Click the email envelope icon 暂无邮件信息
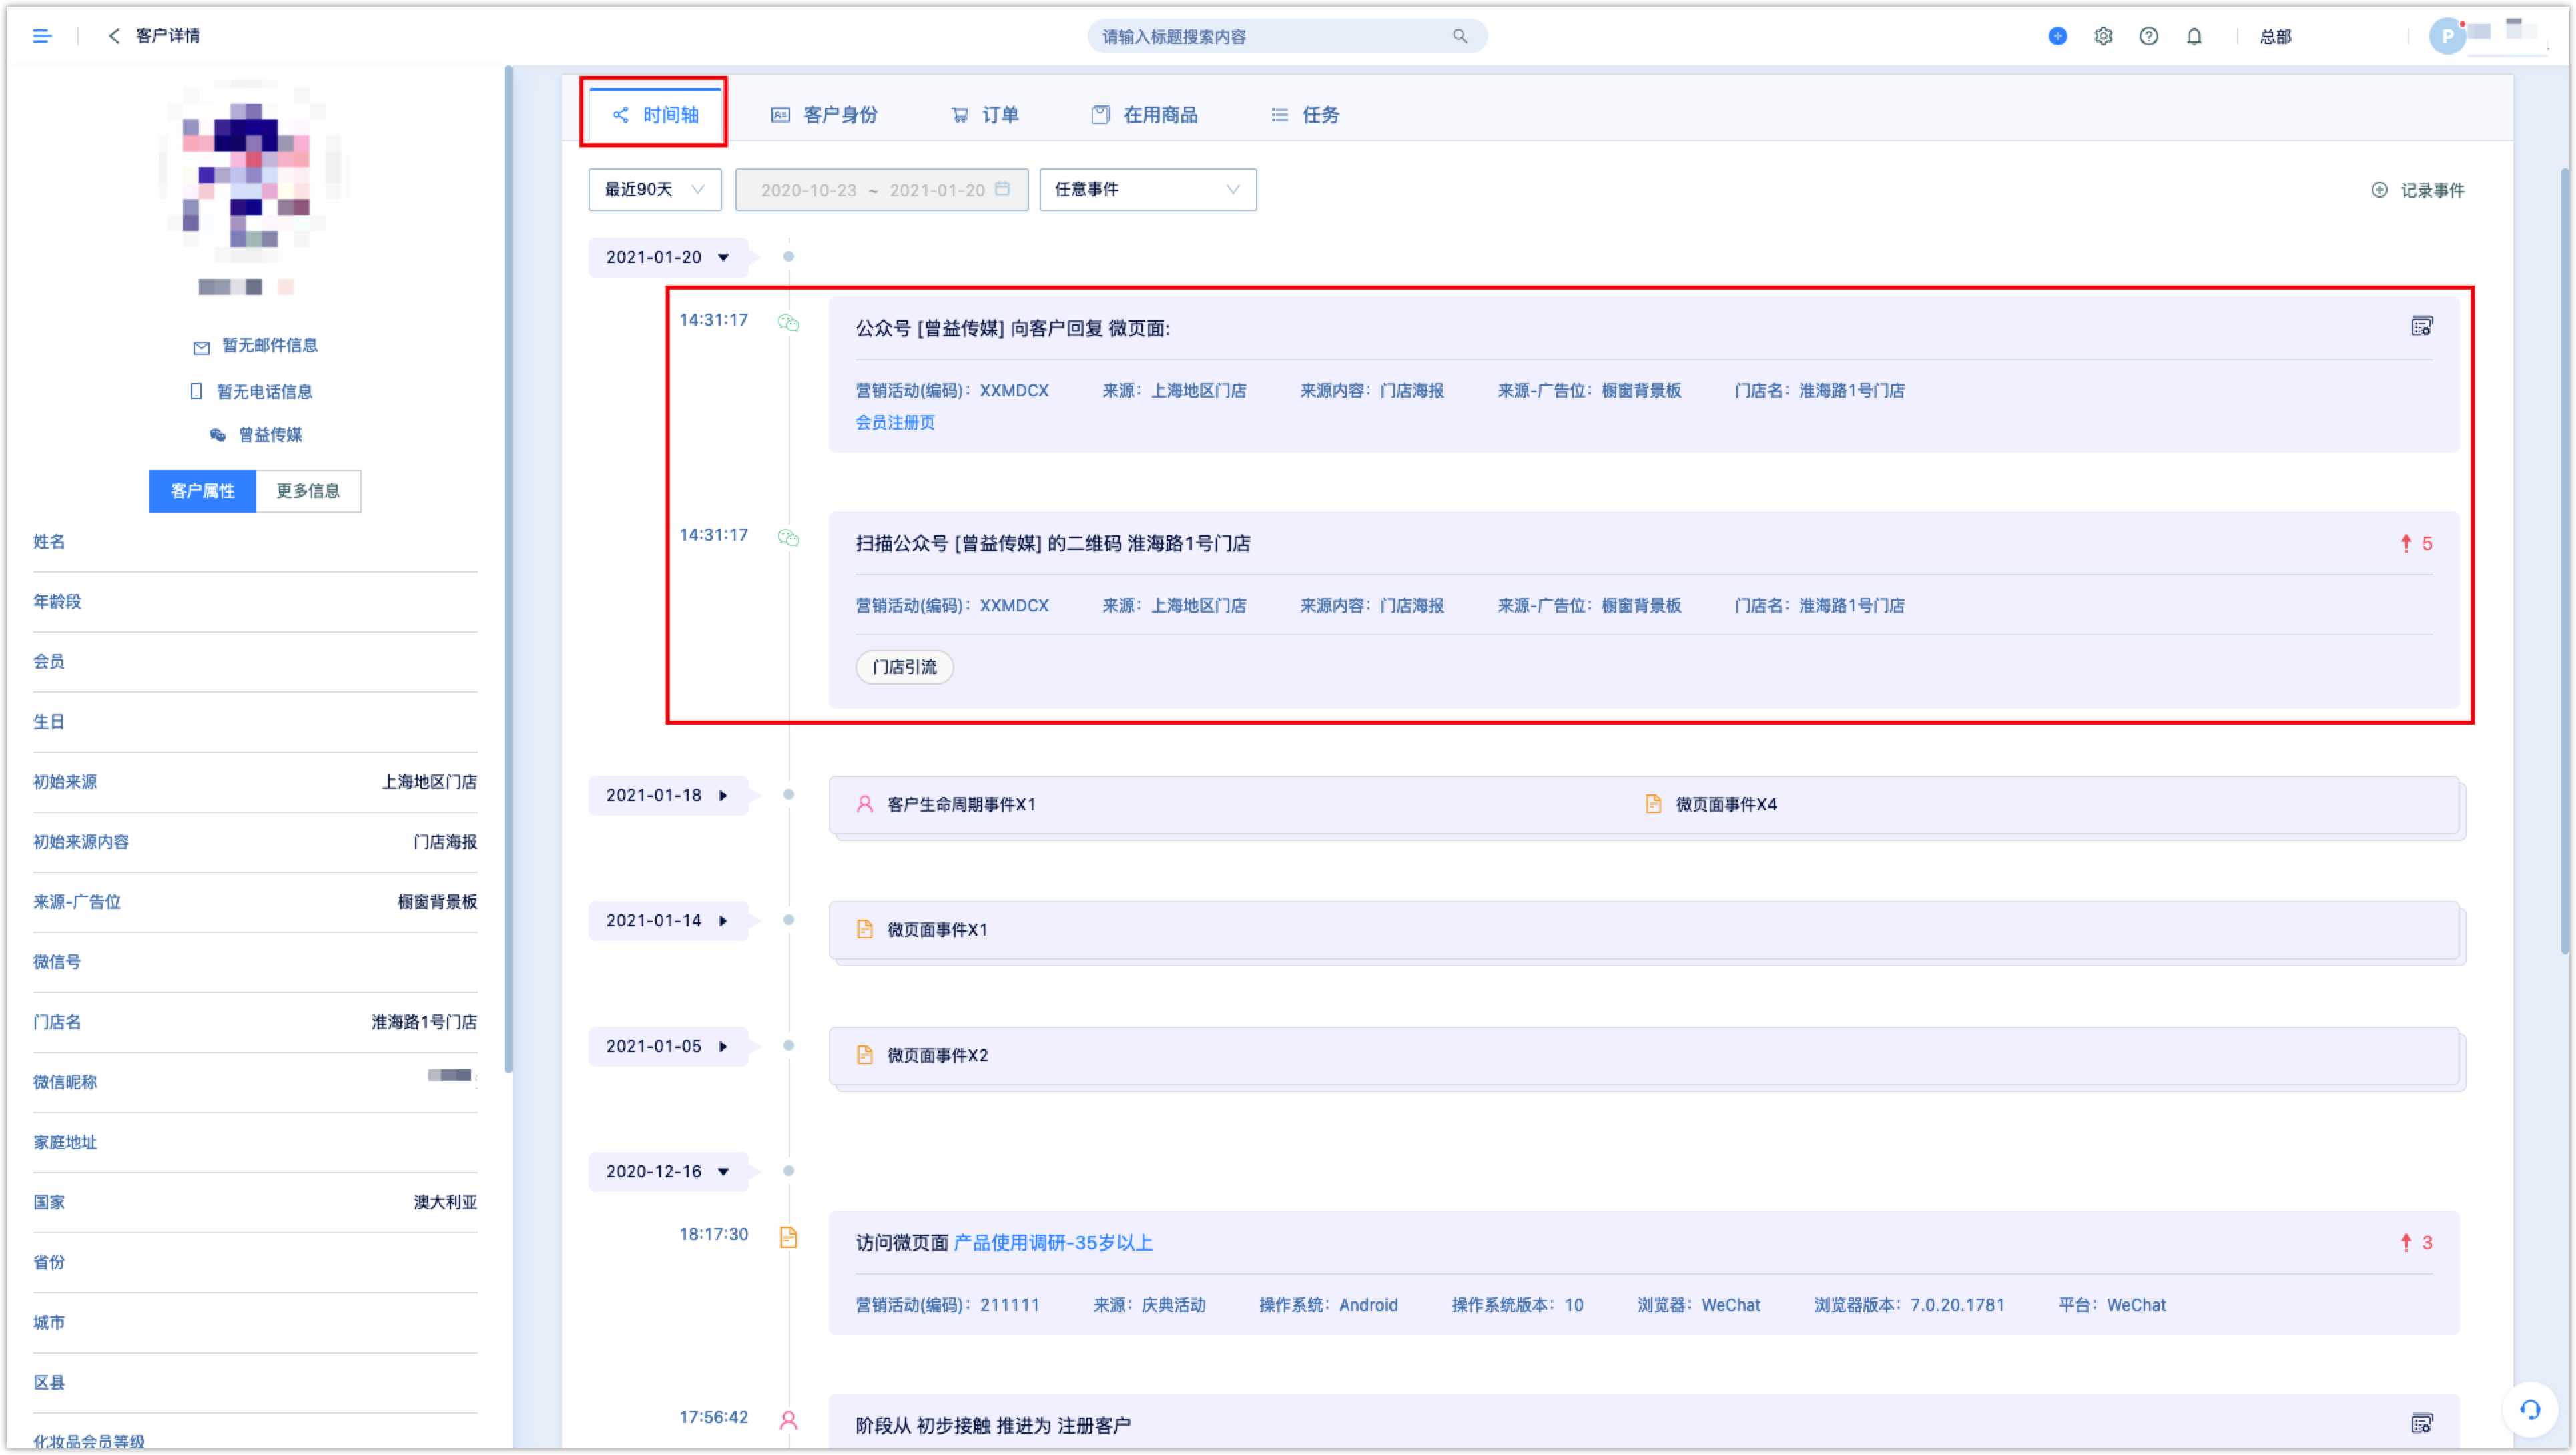The image size is (2576, 1455). (201, 347)
